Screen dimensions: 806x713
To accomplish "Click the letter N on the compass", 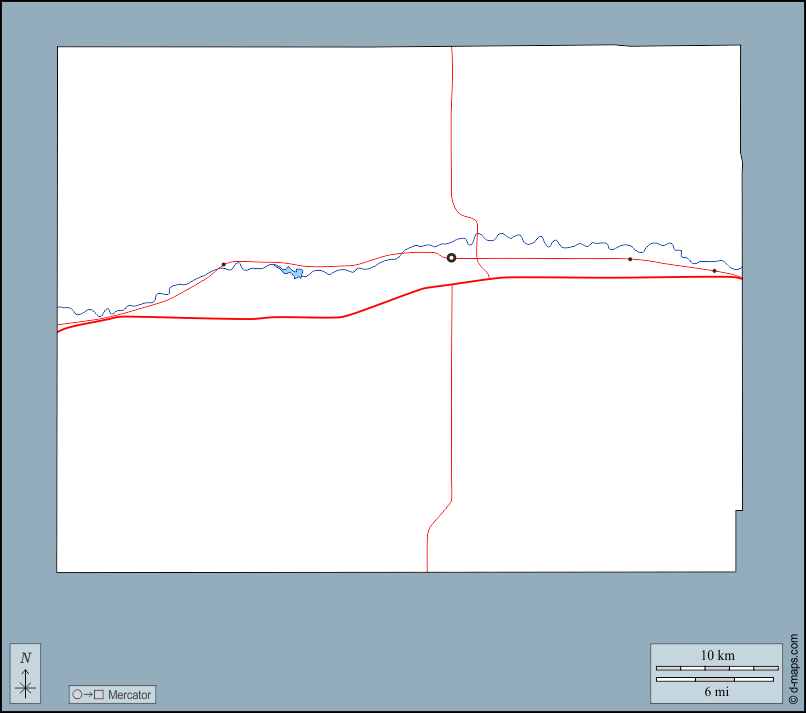I will 26,658.
